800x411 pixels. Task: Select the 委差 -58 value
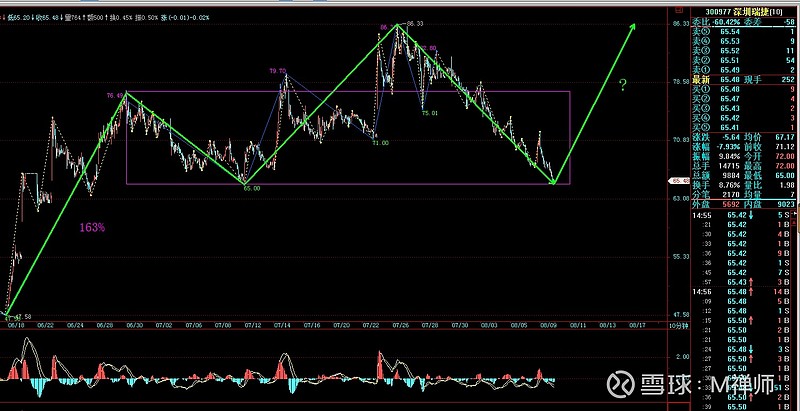coord(789,22)
